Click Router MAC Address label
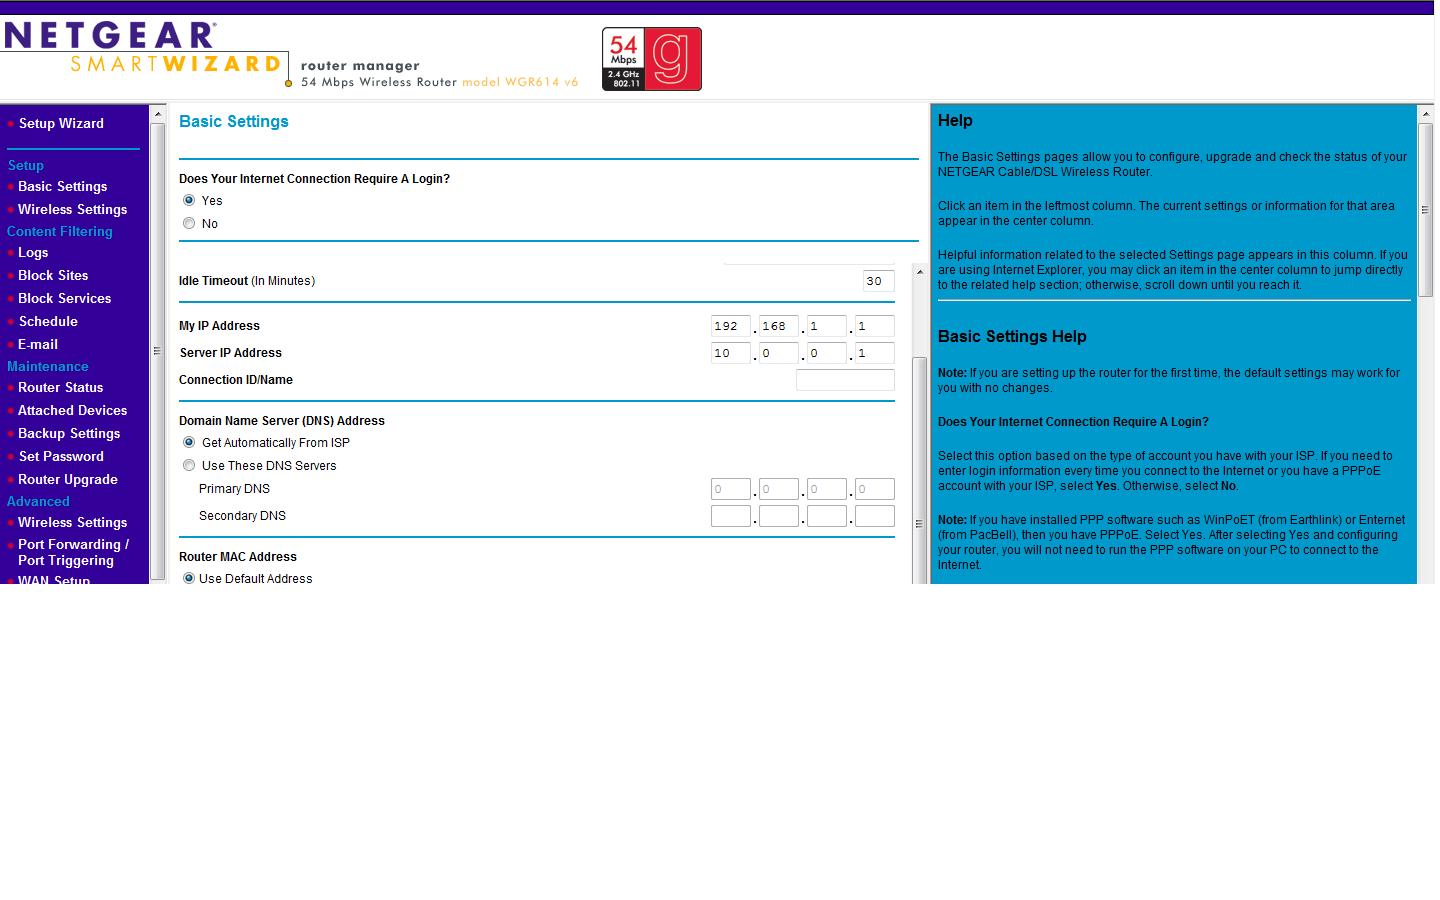The height and width of the screenshot is (900, 1440). pos(238,557)
